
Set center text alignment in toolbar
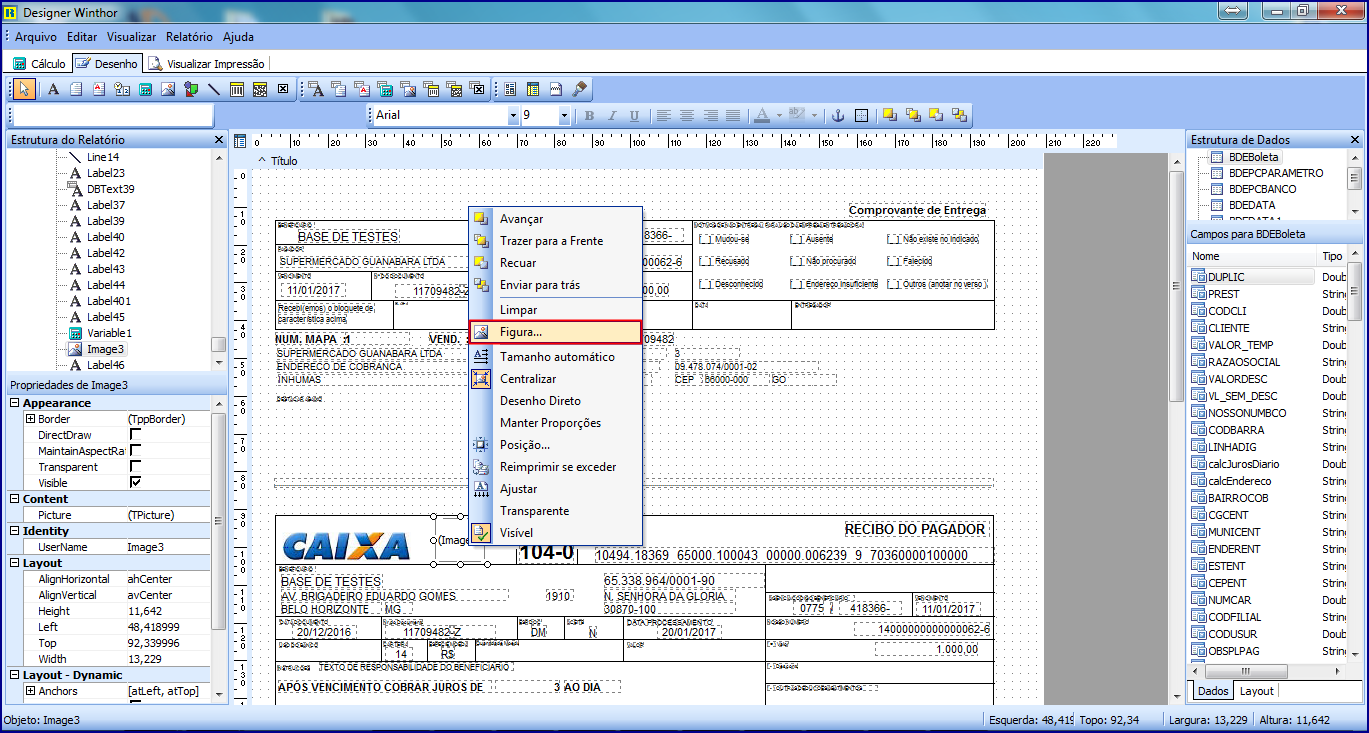[x=687, y=115]
